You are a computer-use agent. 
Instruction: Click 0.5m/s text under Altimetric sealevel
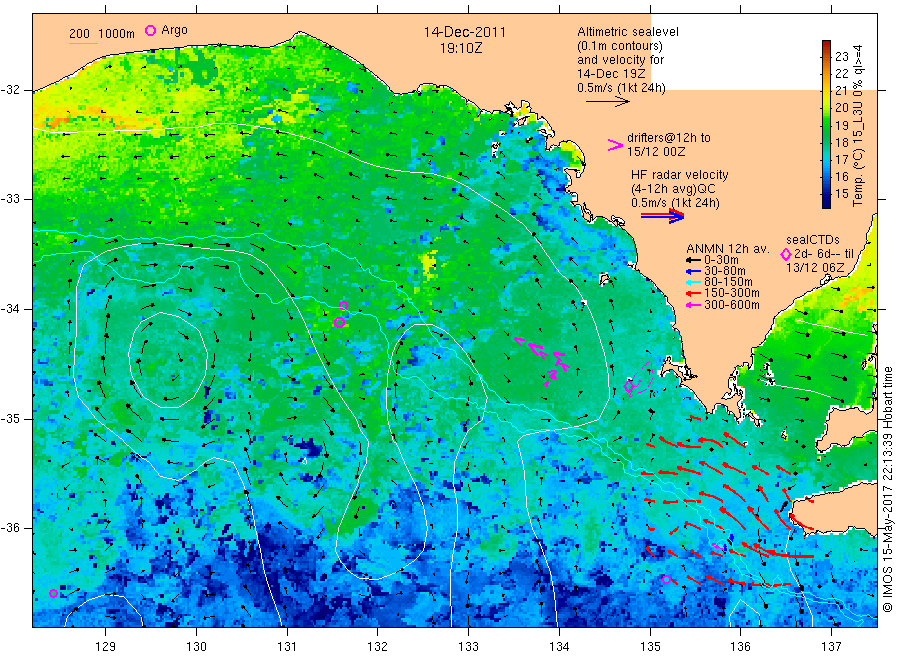621,88
